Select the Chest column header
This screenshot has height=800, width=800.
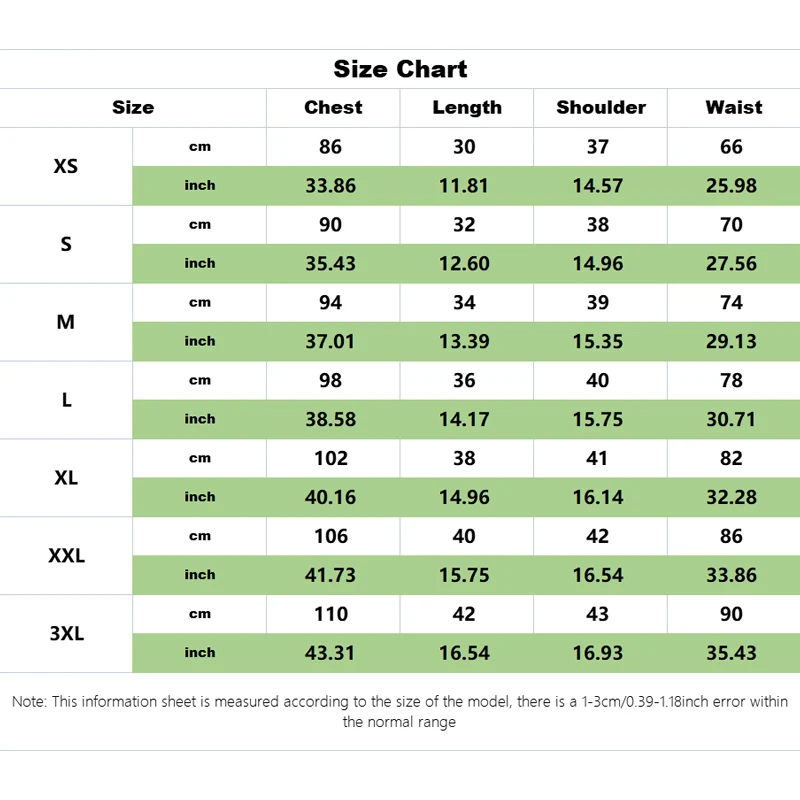333,107
